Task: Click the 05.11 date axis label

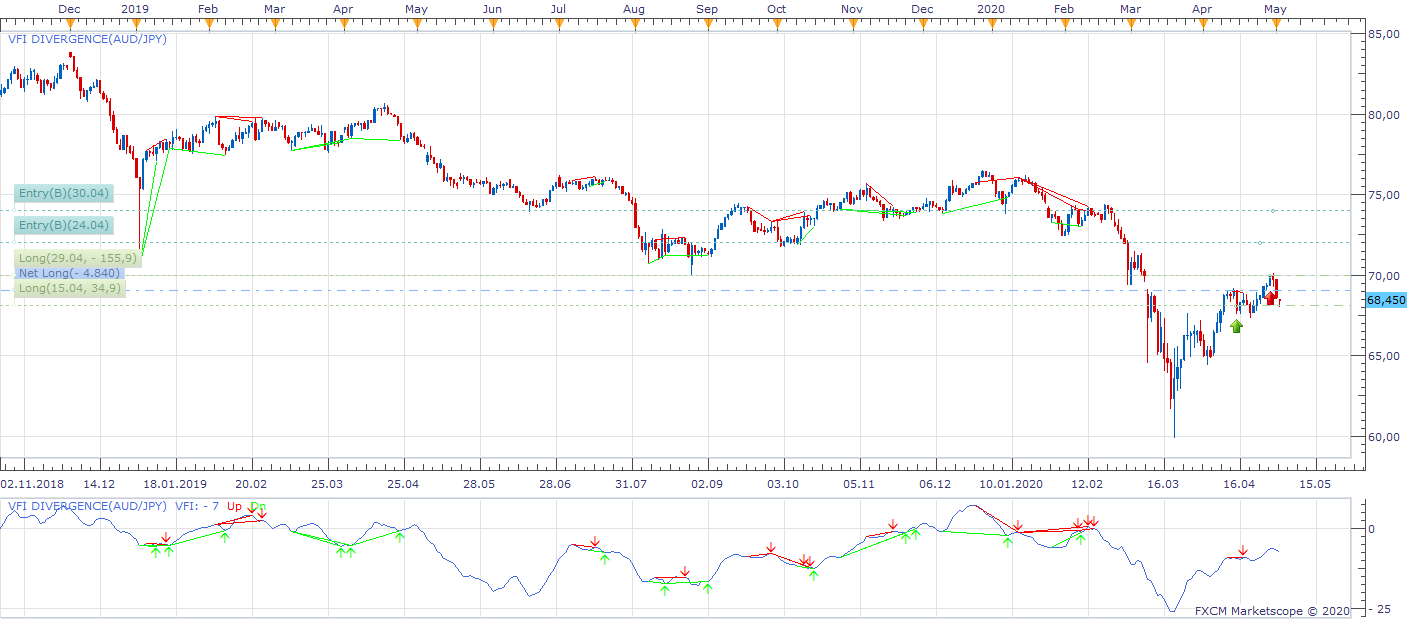Action: (859, 484)
